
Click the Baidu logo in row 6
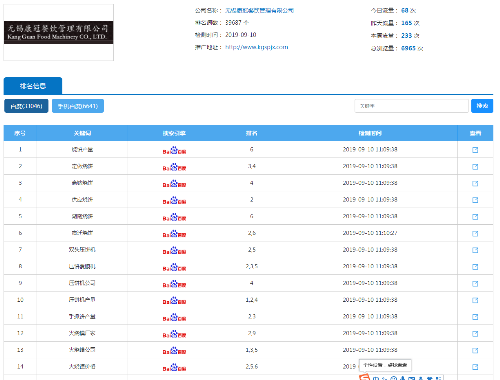tap(174, 234)
